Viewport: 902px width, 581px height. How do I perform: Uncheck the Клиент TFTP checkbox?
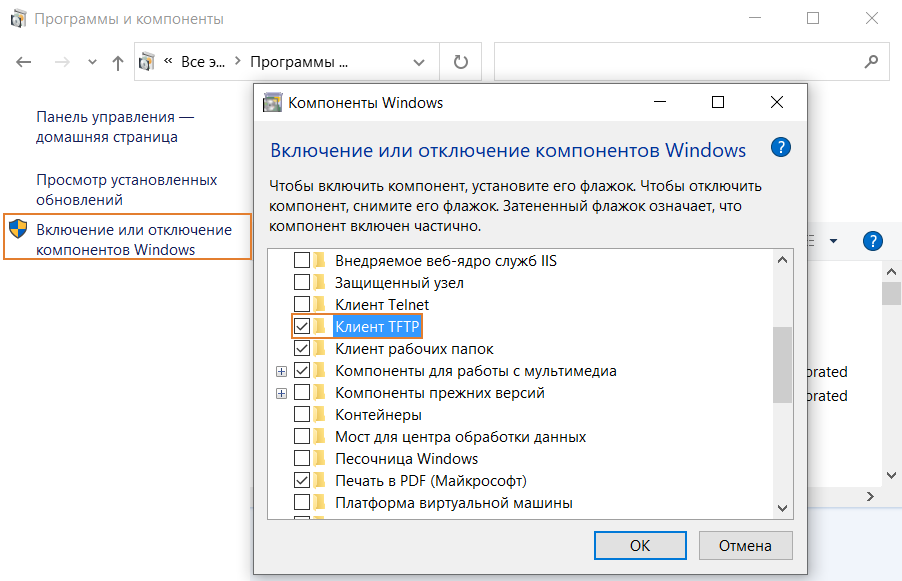tap(301, 326)
